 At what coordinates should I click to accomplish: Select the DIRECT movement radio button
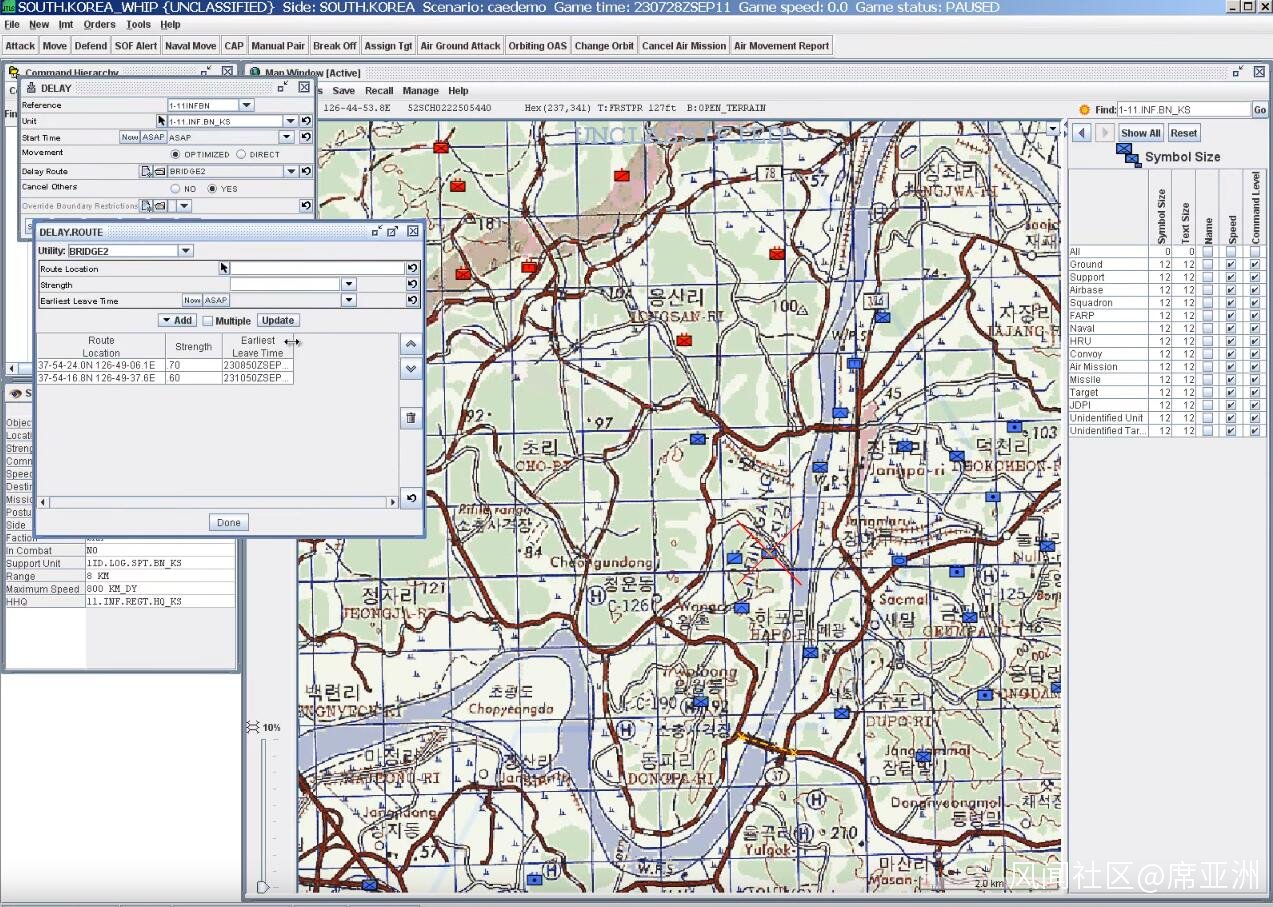click(241, 155)
